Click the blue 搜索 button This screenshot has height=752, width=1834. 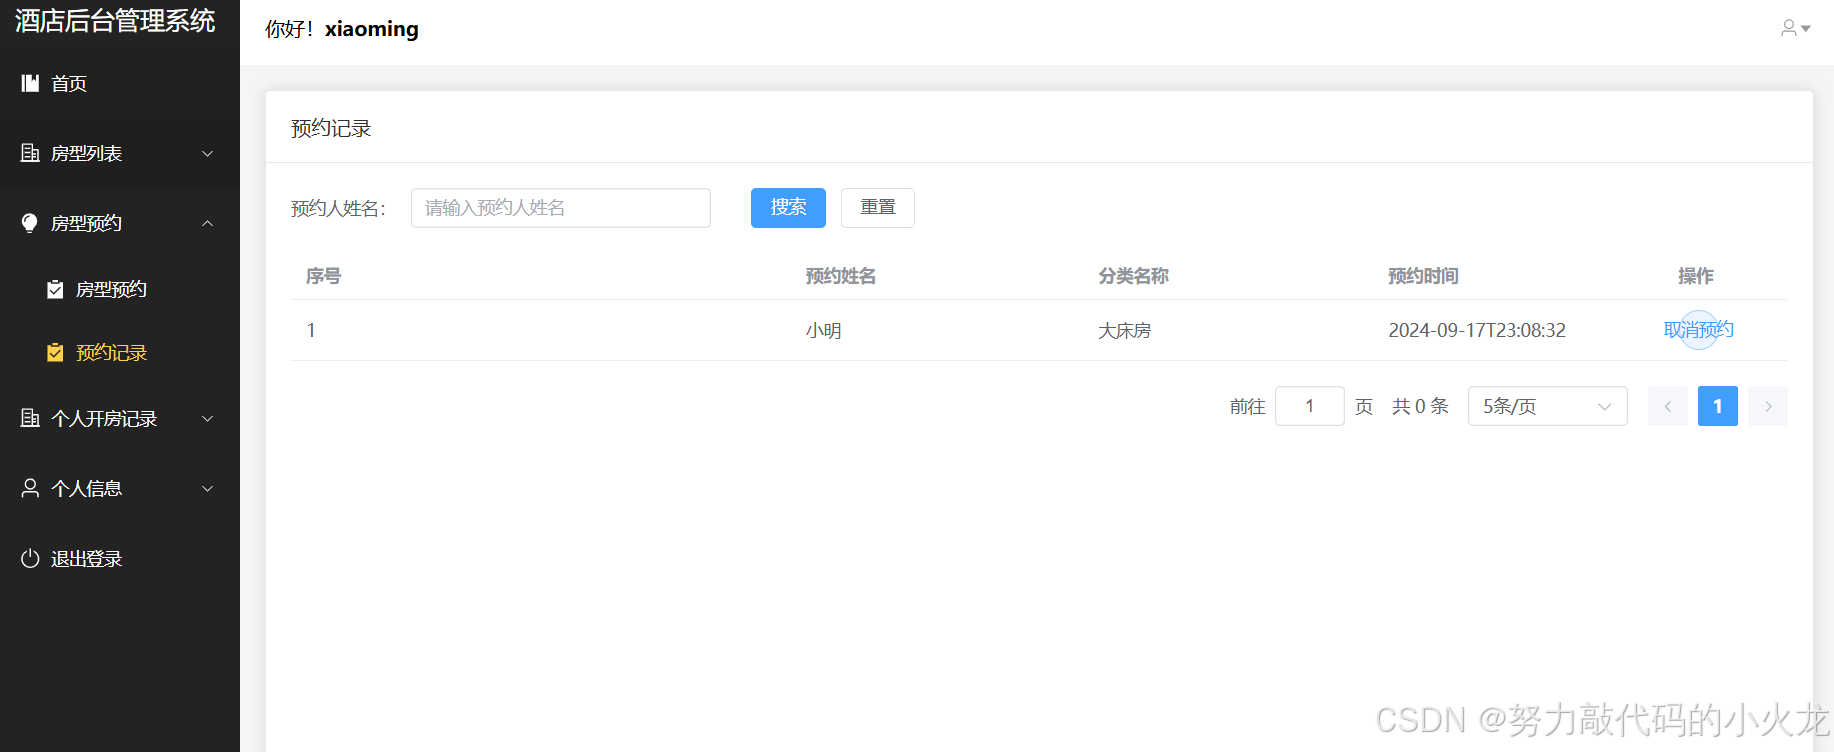pos(788,207)
